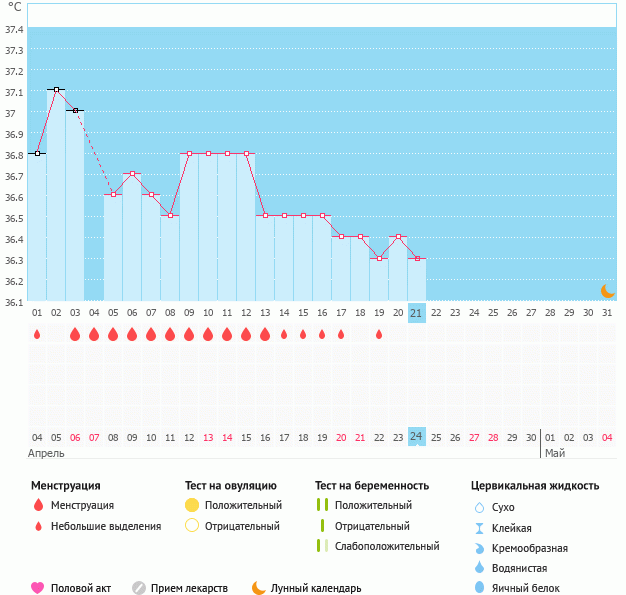The image size is (626, 595).
Task: Click the double green bar positive pregnancy icon
Action: tap(322, 505)
